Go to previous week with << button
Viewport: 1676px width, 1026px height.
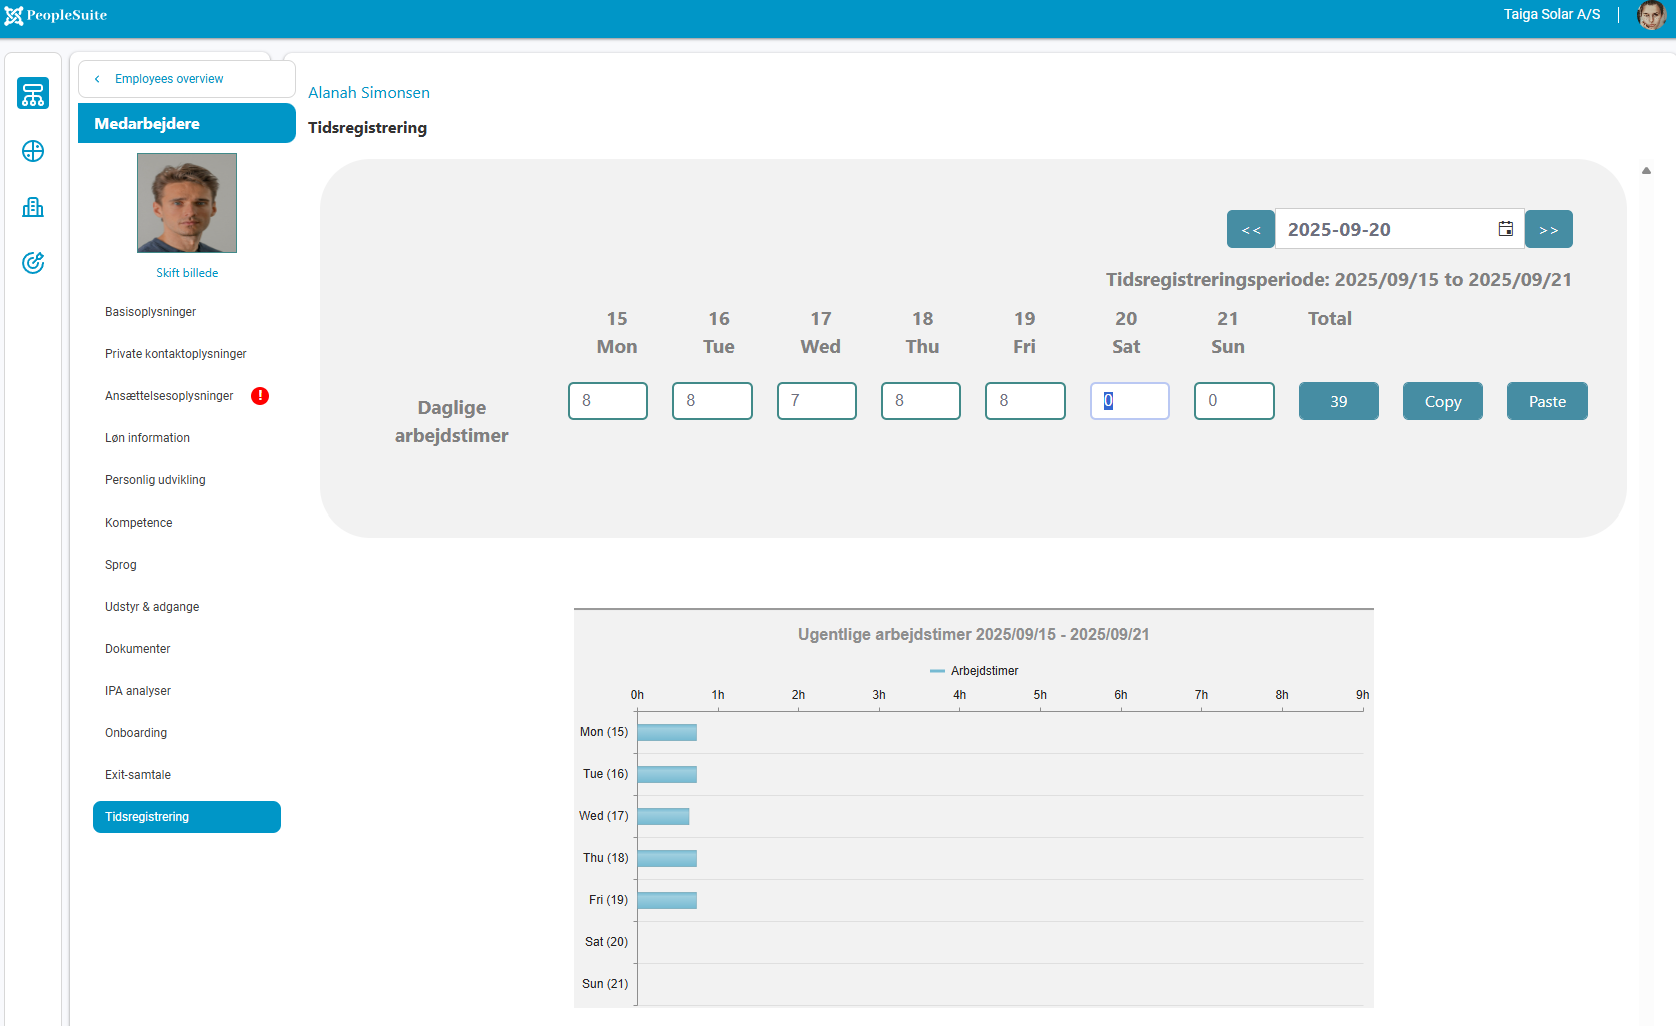pos(1250,229)
